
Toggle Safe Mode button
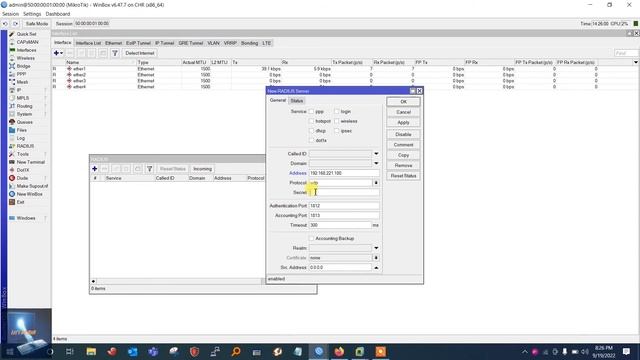pyautogui.click(x=37, y=24)
